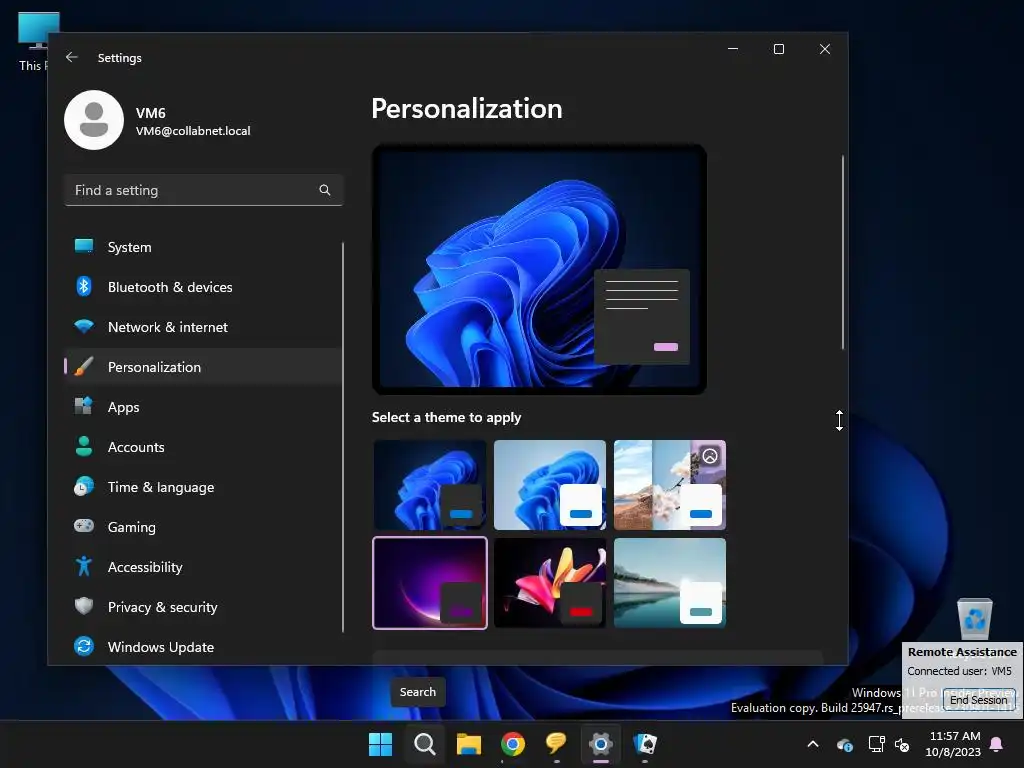Viewport: 1024px width, 768px height.
Task: Click the Privacy & security shield icon
Action: coord(84,606)
